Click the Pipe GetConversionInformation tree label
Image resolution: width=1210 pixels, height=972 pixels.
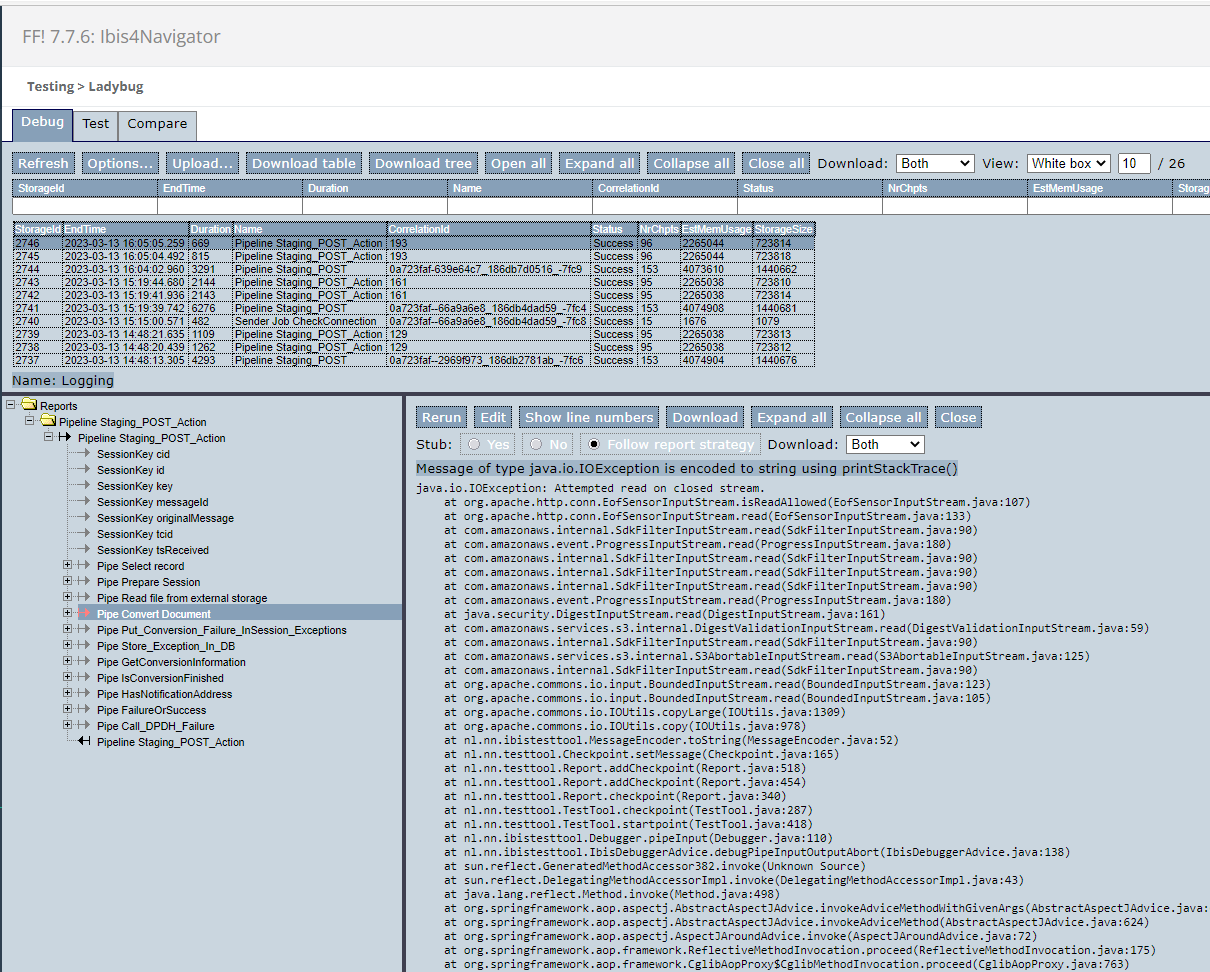171,662
